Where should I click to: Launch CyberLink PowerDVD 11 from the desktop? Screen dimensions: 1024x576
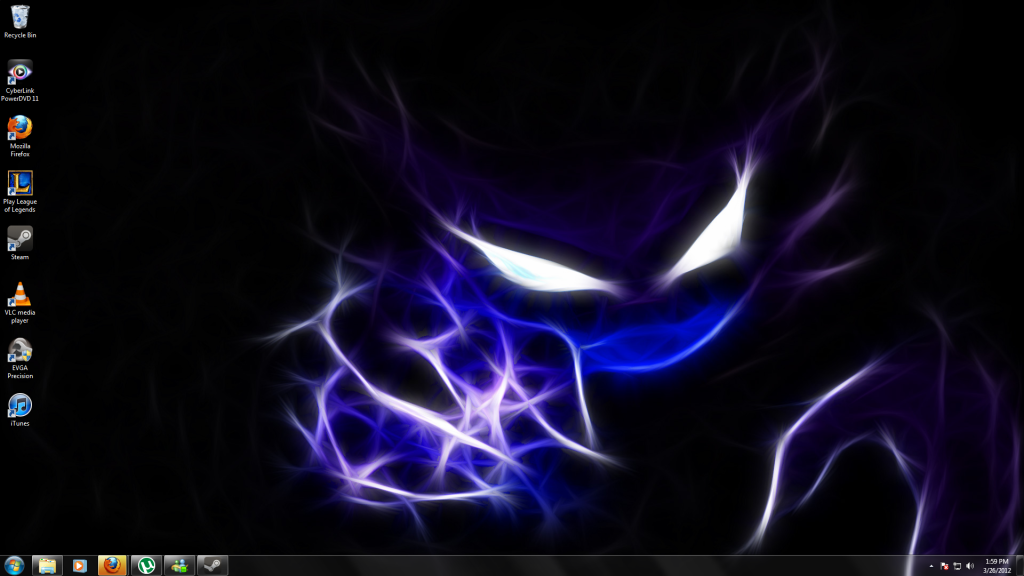click(x=20, y=81)
